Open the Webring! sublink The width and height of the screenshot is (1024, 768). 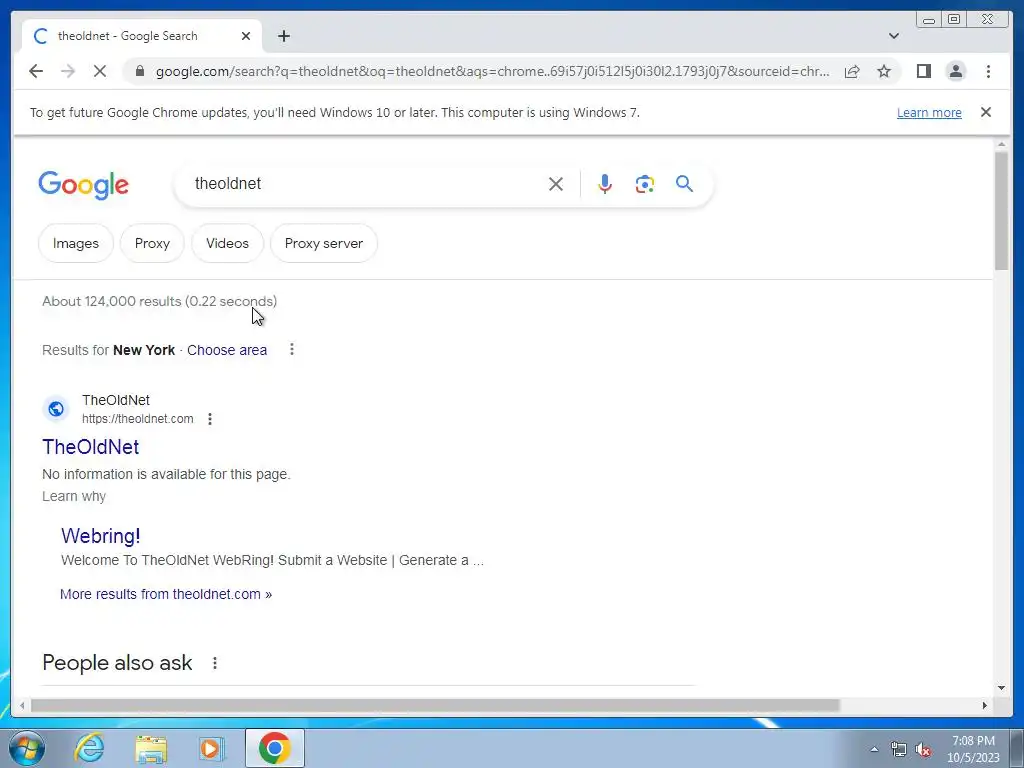coord(101,536)
